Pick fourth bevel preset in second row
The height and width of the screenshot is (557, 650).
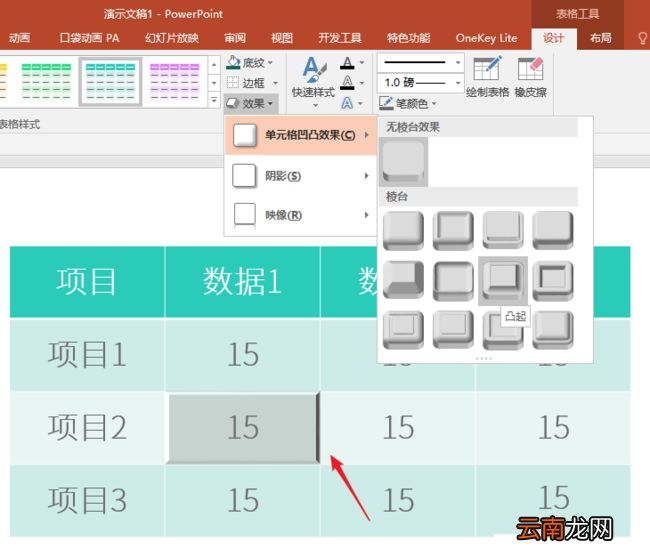point(553,281)
